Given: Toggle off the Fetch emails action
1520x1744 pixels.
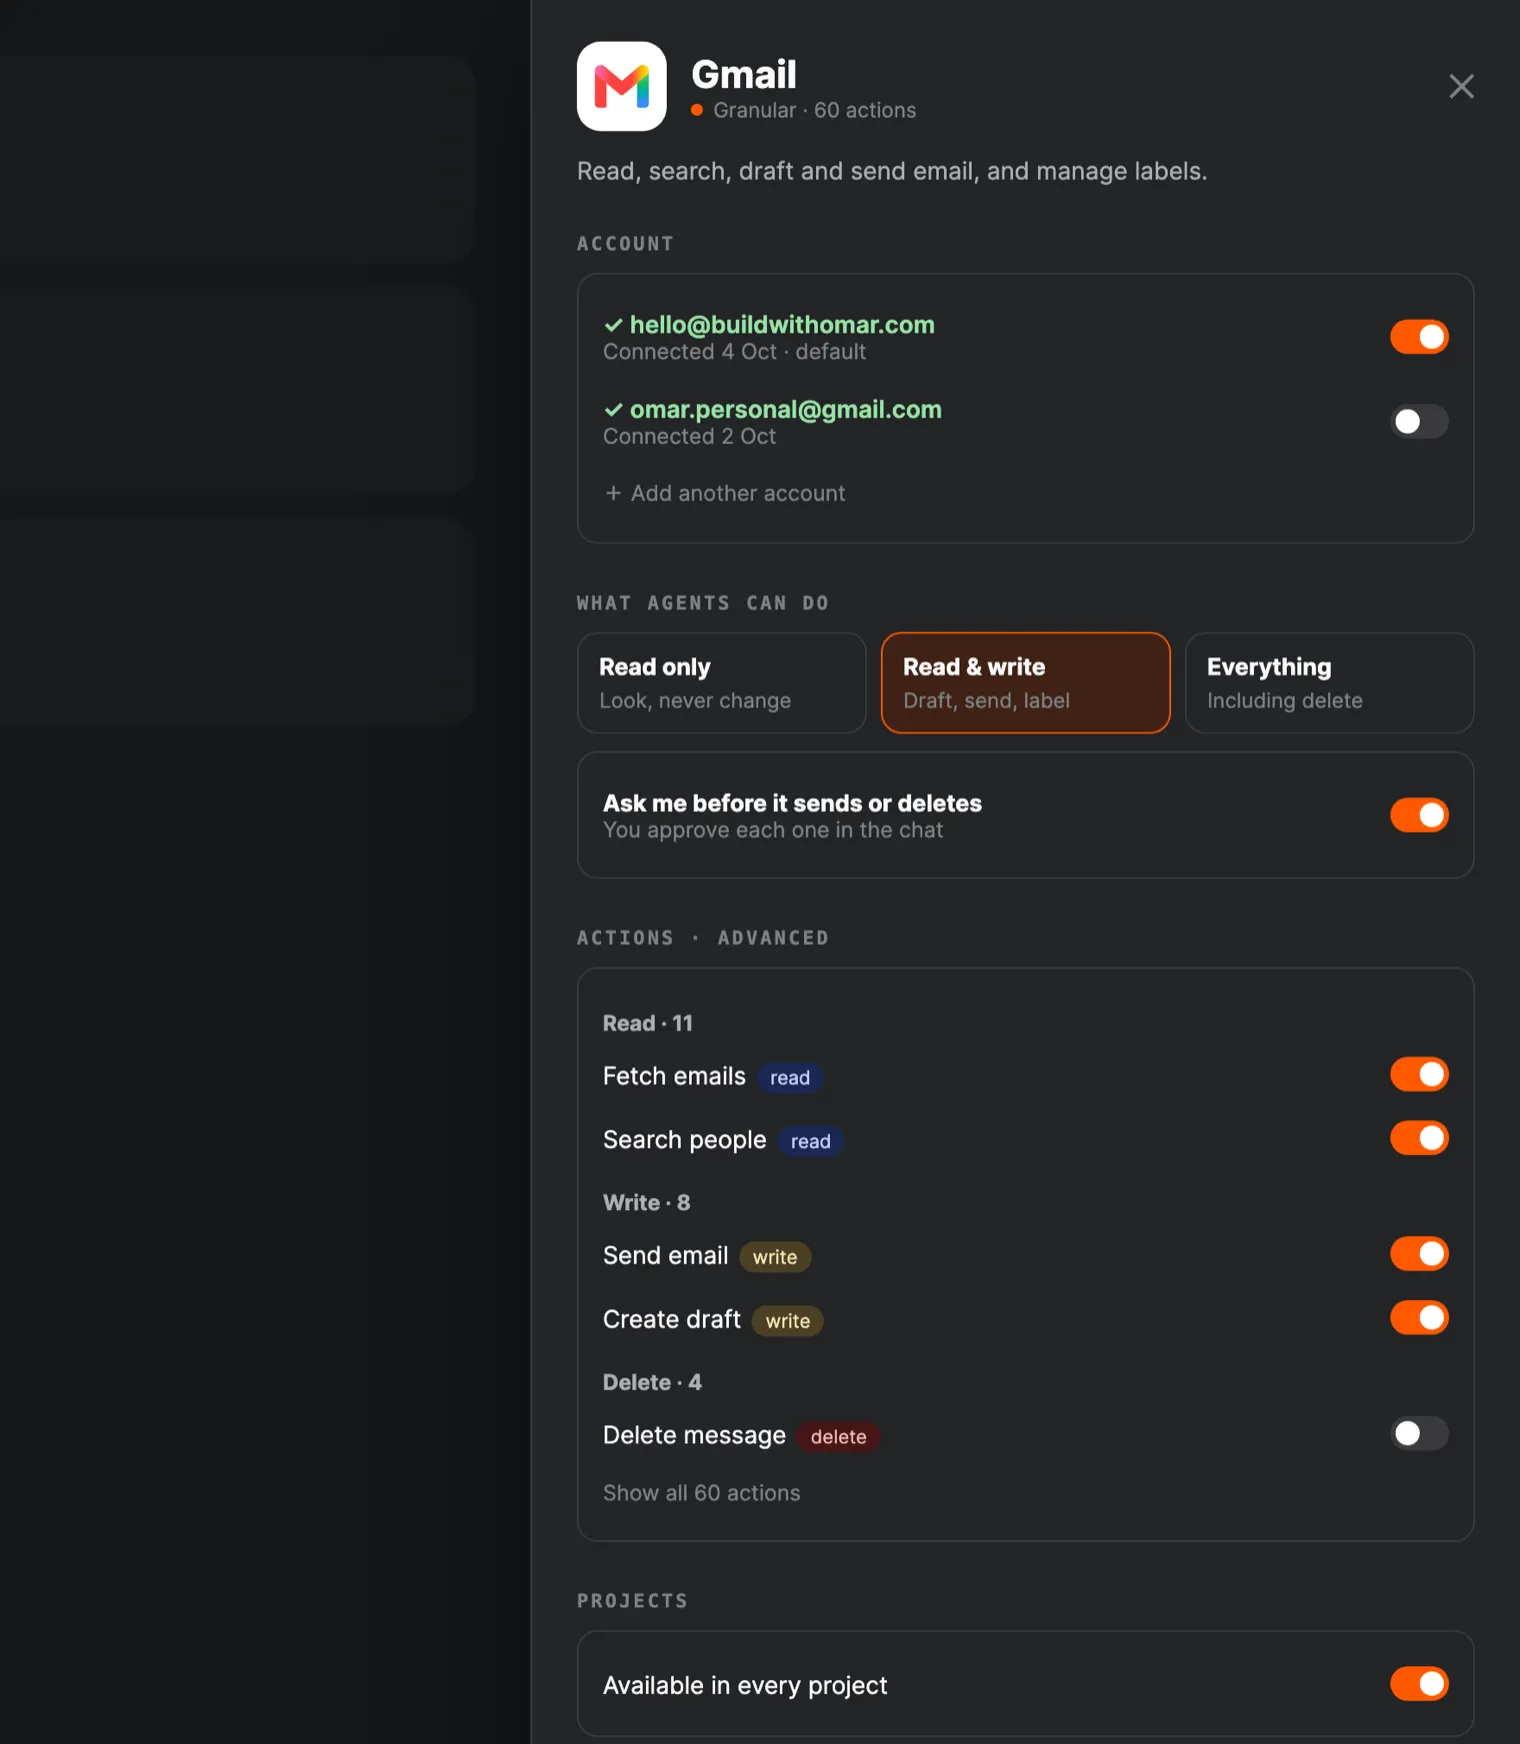Looking at the screenshot, I should point(1419,1074).
